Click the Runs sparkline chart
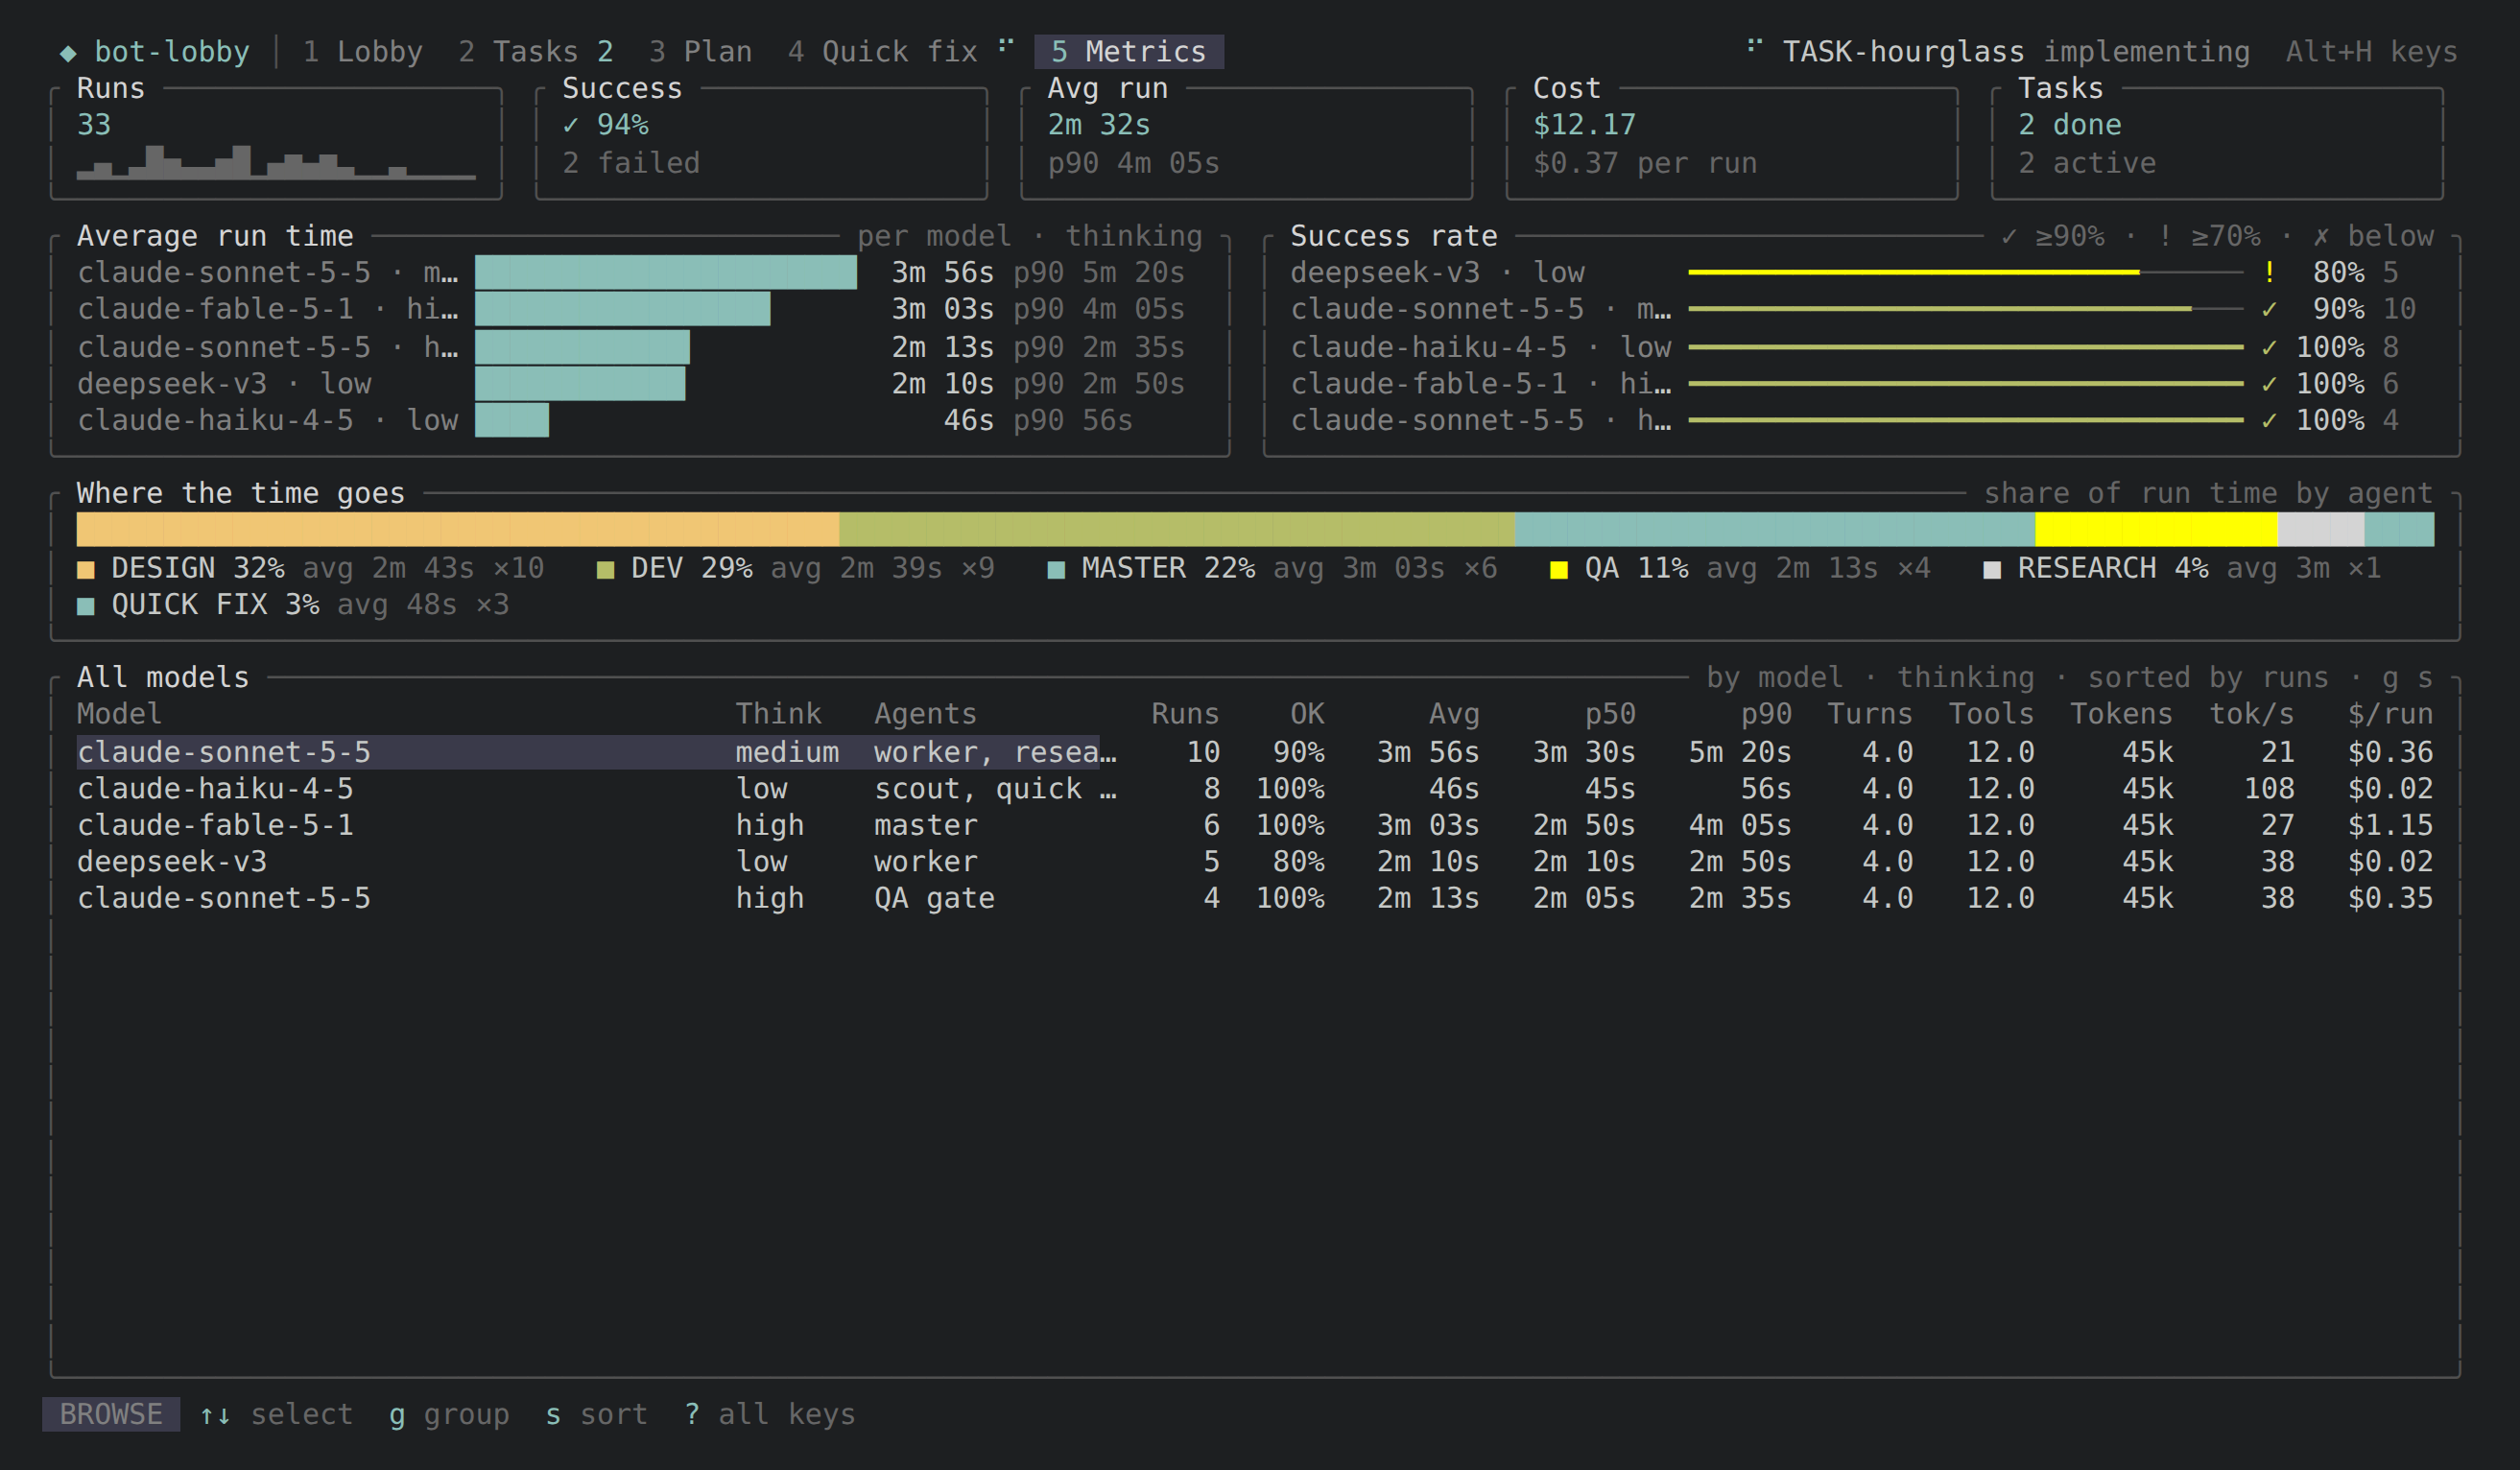This screenshot has width=2520, height=1470. click(276, 162)
